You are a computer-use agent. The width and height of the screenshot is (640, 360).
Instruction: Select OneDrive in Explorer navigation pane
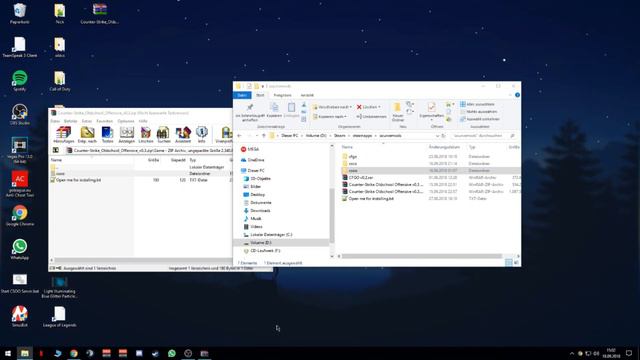tap(253, 160)
